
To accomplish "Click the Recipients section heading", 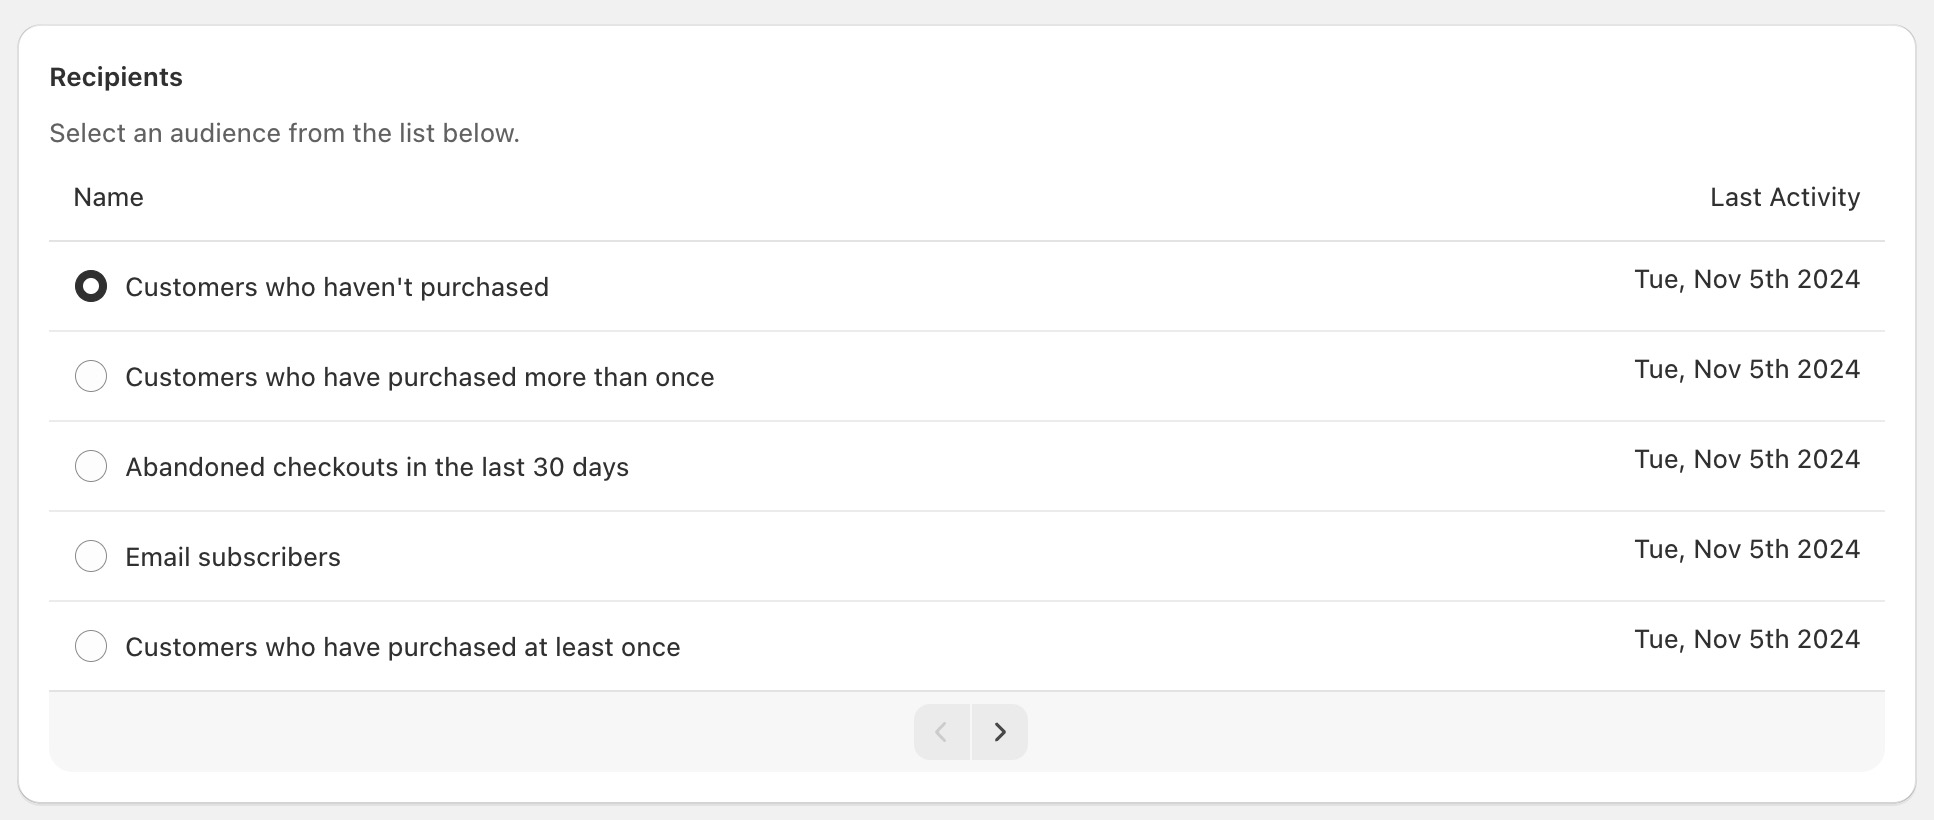I will 116,77.
